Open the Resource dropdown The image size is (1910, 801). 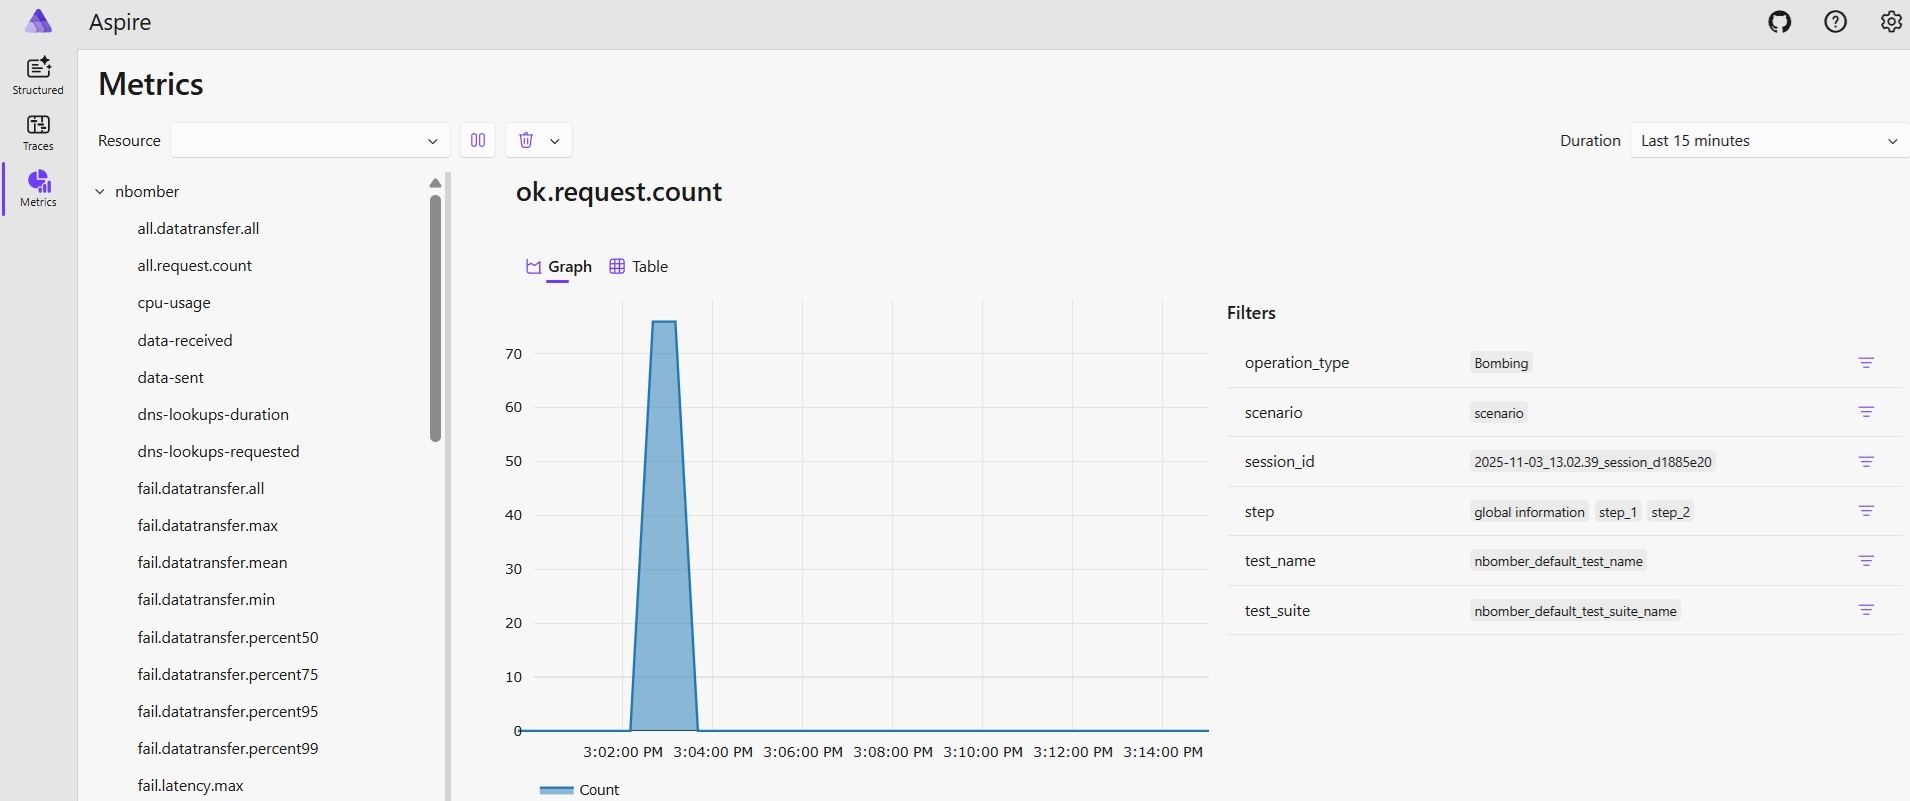click(x=310, y=140)
